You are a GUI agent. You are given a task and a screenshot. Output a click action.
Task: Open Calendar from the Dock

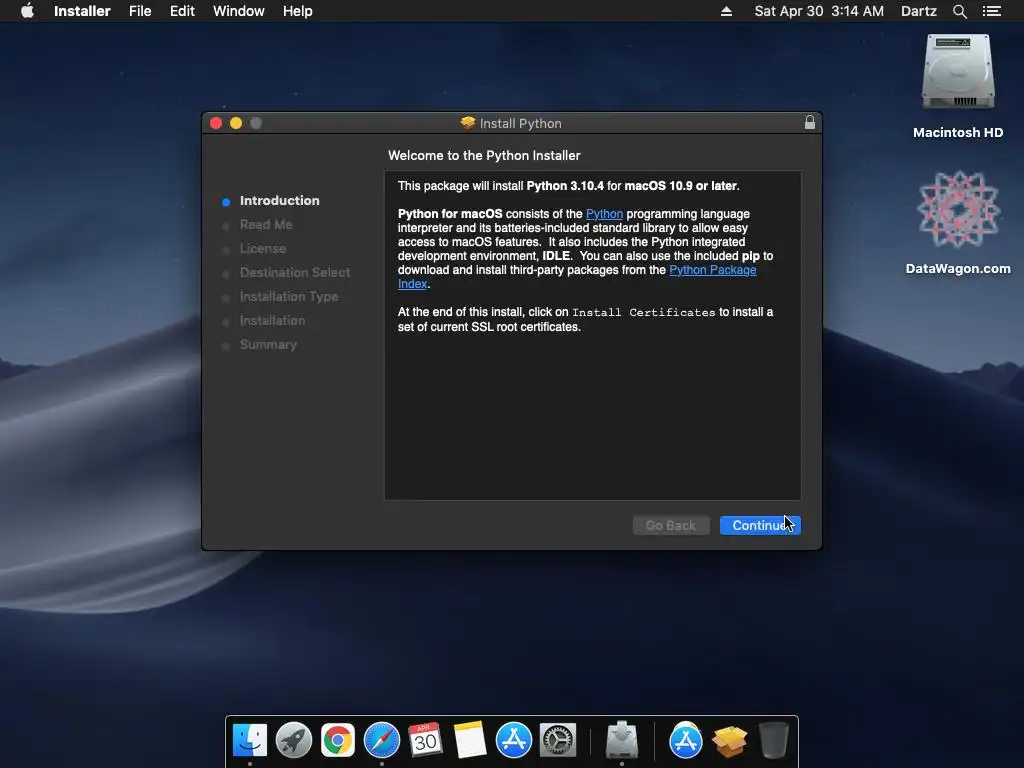click(x=425, y=740)
